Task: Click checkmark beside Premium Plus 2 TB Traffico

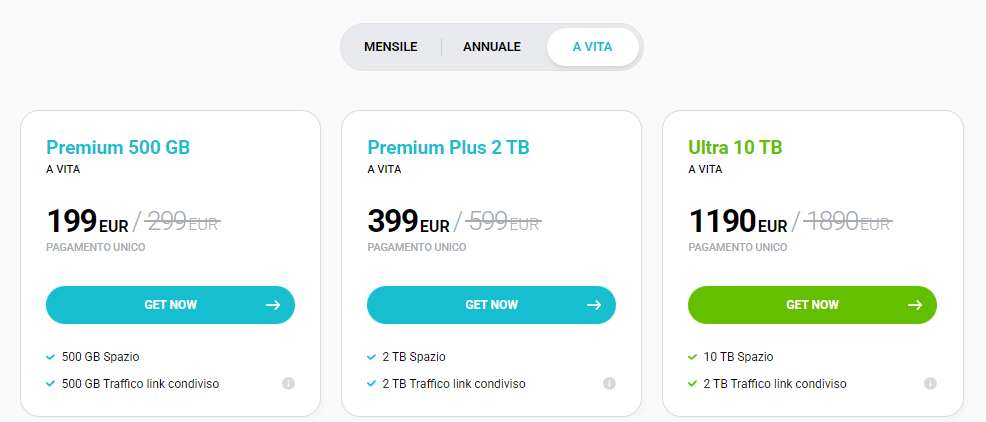Action: pos(372,384)
